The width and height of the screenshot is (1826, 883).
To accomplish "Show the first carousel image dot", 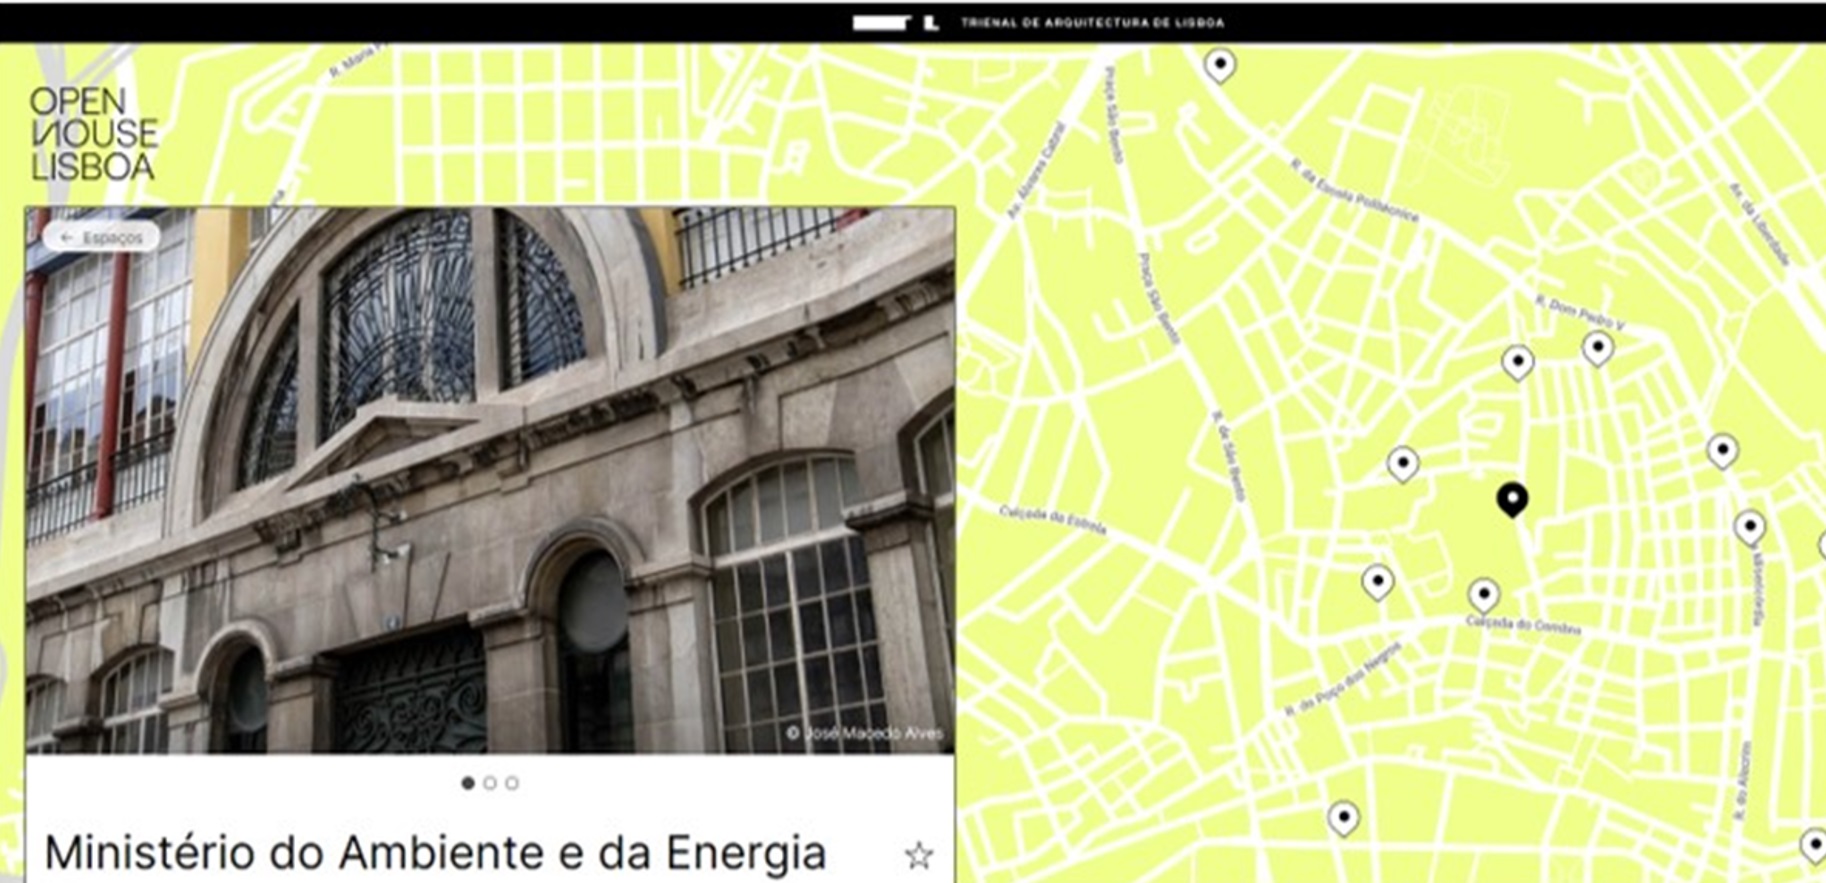I will tap(468, 783).
